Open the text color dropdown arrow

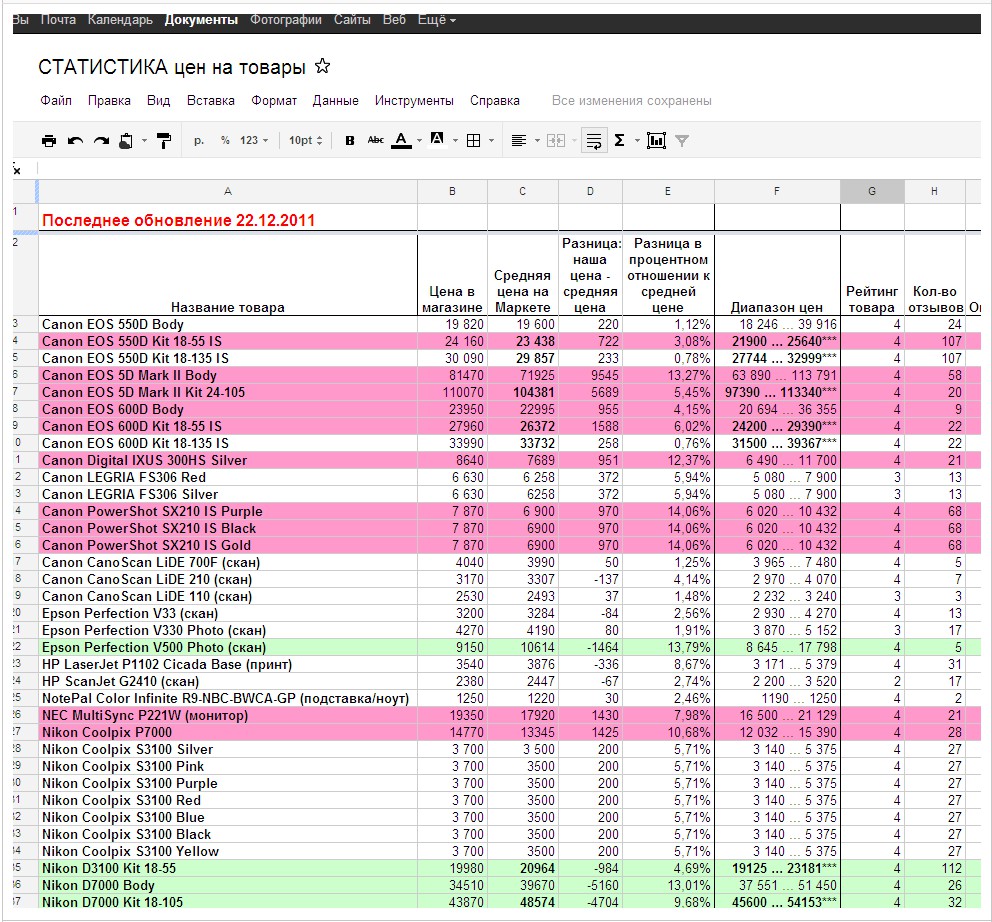tap(419, 140)
